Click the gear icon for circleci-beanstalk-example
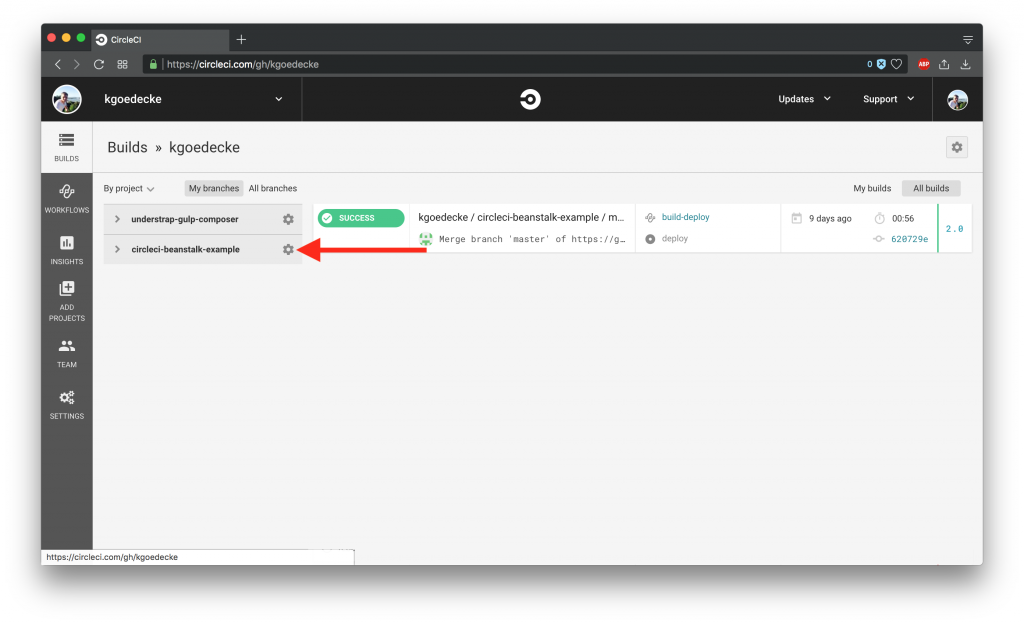Image resolution: width=1024 pixels, height=624 pixels. (x=288, y=249)
